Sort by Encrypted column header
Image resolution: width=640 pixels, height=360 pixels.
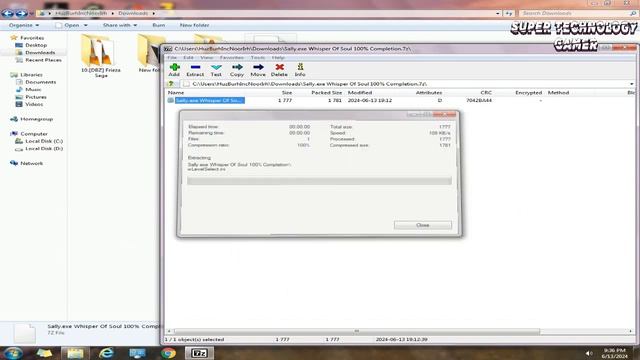(528, 93)
